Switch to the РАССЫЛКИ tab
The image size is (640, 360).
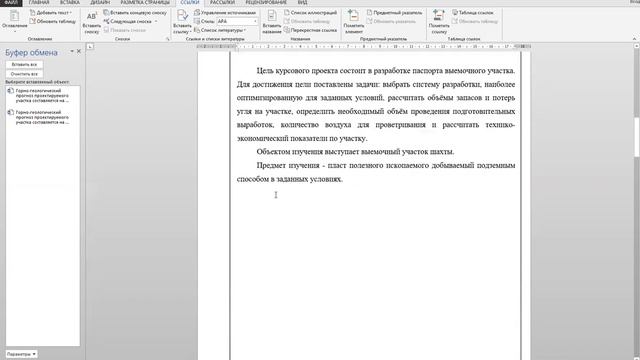[x=222, y=2]
